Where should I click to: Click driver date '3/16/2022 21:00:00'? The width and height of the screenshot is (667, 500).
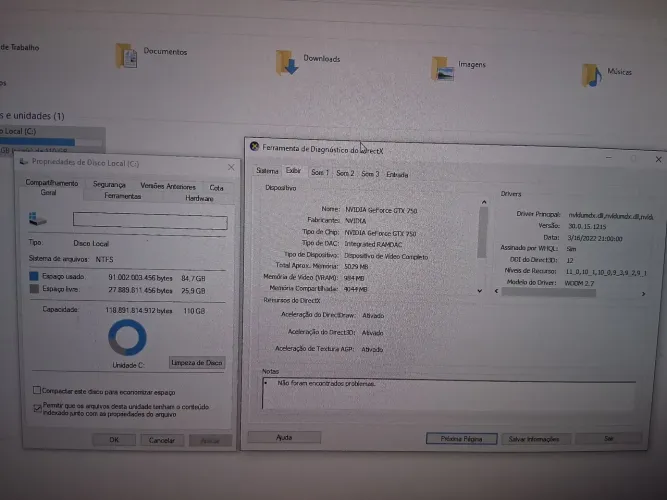595,238
